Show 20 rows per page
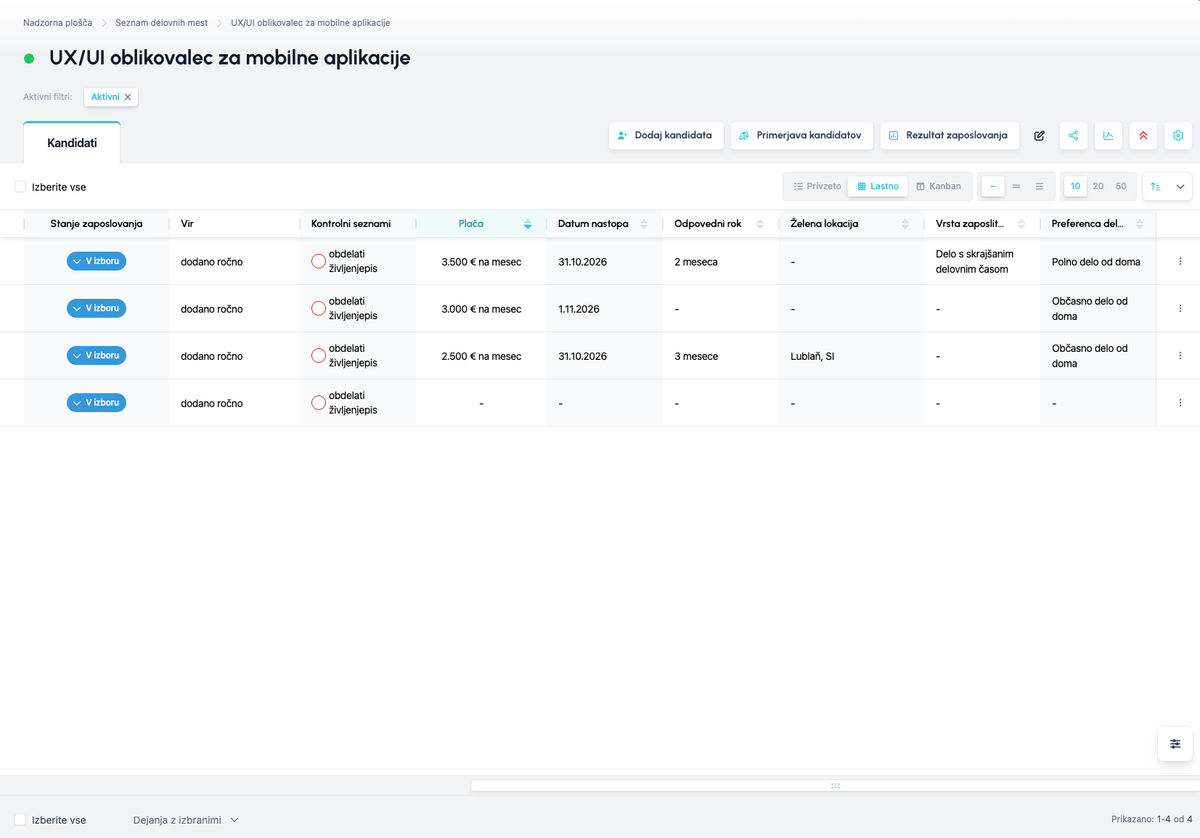The width and height of the screenshot is (1200, 838). click(1098, 187)
